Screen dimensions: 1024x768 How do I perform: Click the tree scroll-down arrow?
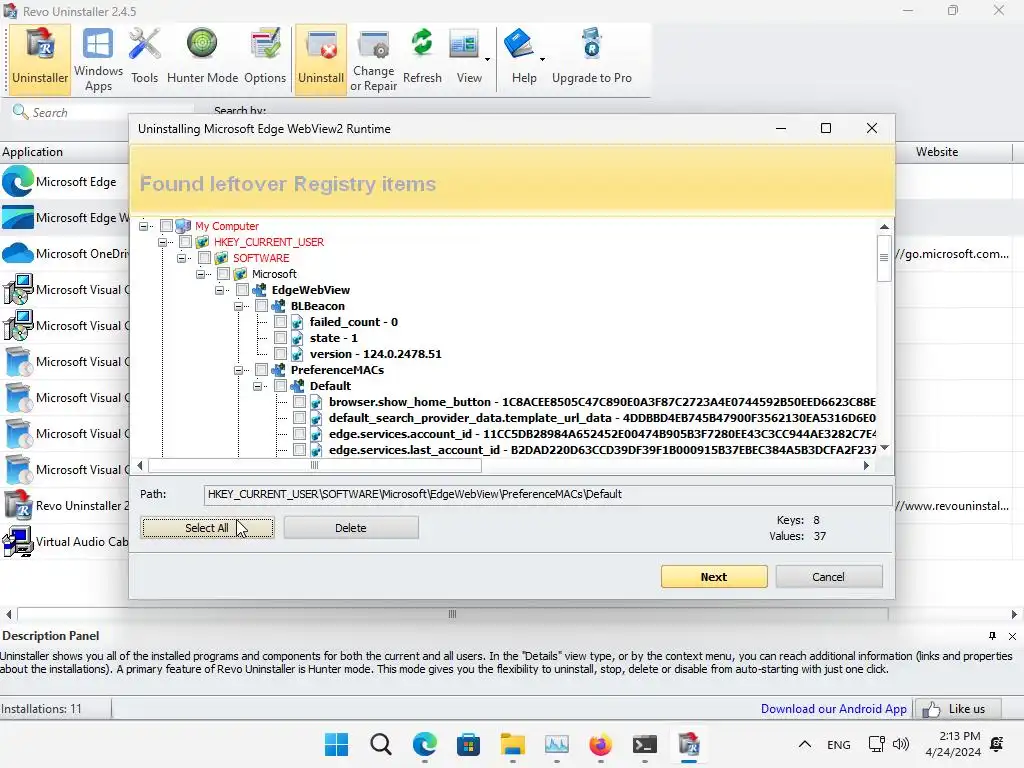coord(884,447)
